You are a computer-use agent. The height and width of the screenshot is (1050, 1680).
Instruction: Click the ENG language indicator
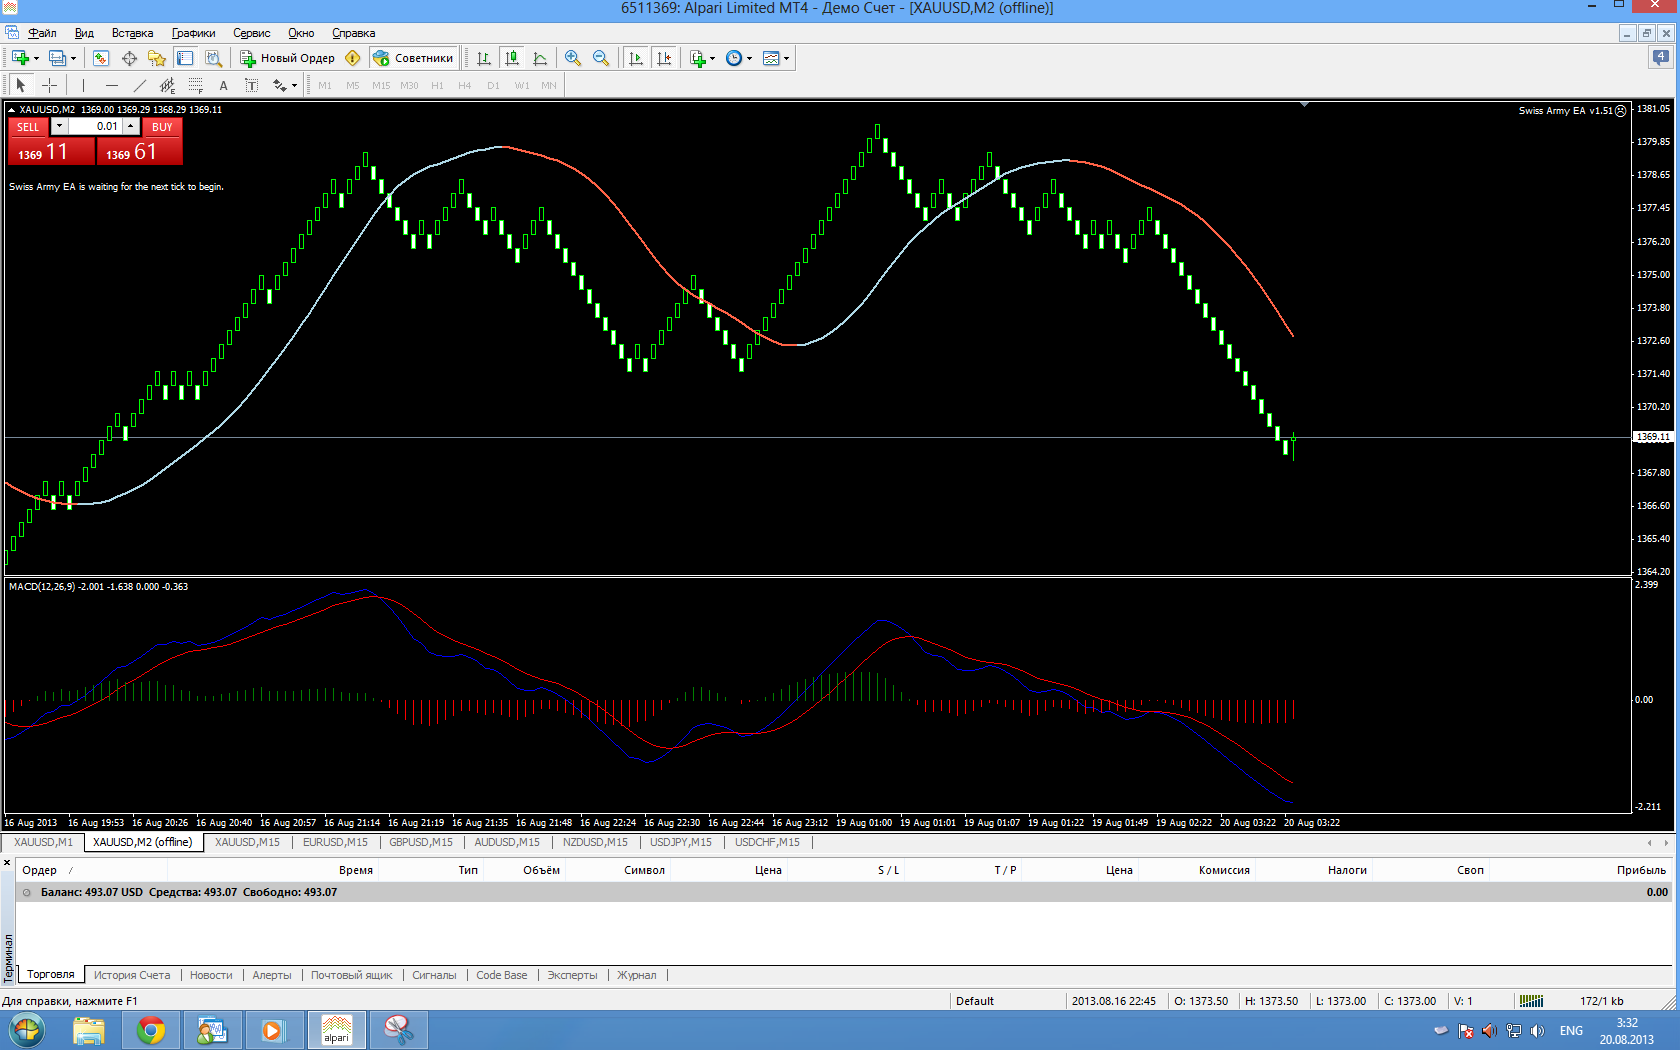[1571, 1031]
